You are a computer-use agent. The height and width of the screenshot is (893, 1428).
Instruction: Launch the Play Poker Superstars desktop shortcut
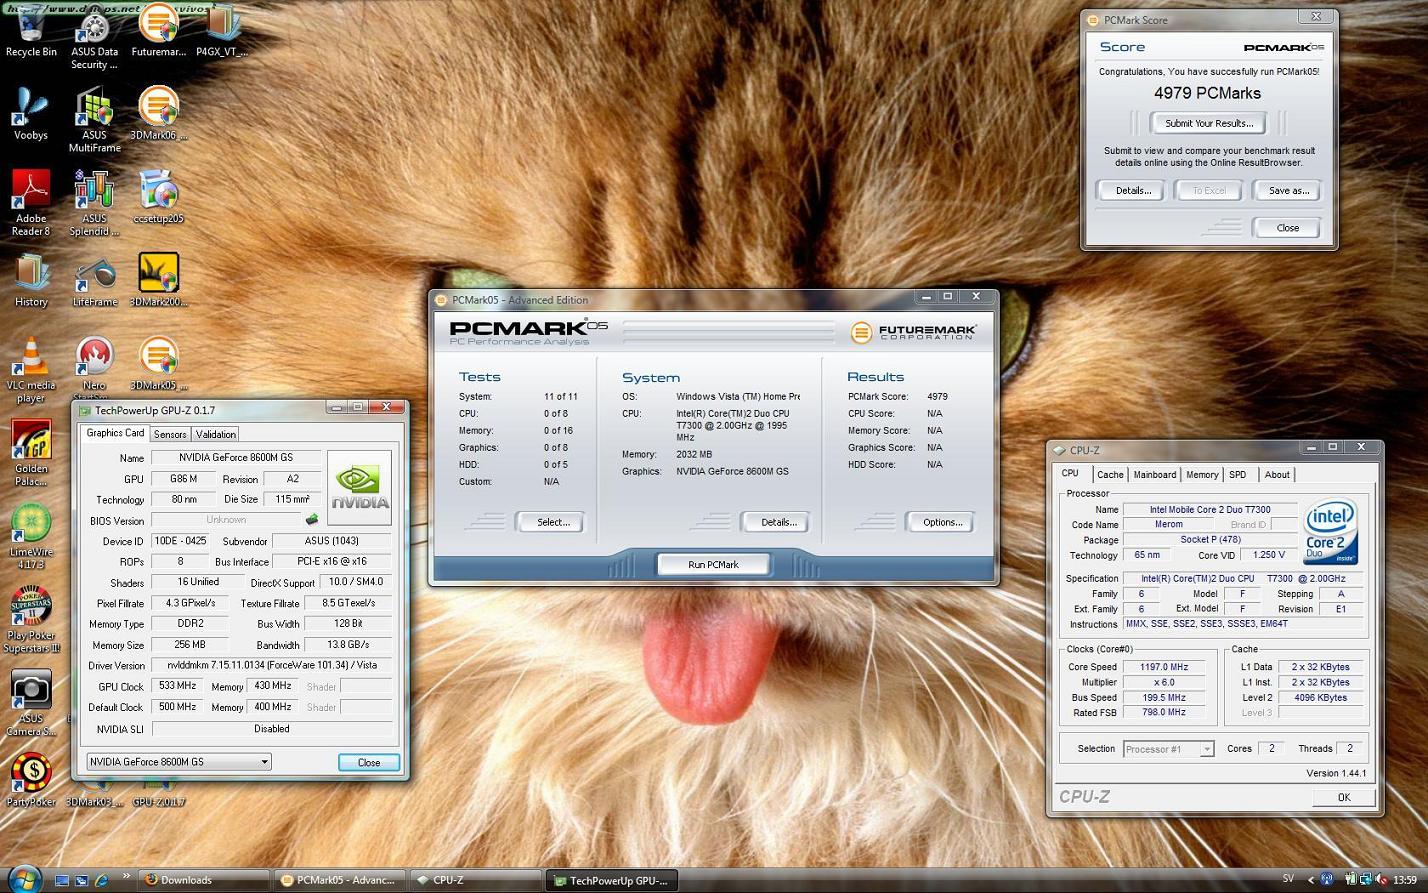coord(31,620)
